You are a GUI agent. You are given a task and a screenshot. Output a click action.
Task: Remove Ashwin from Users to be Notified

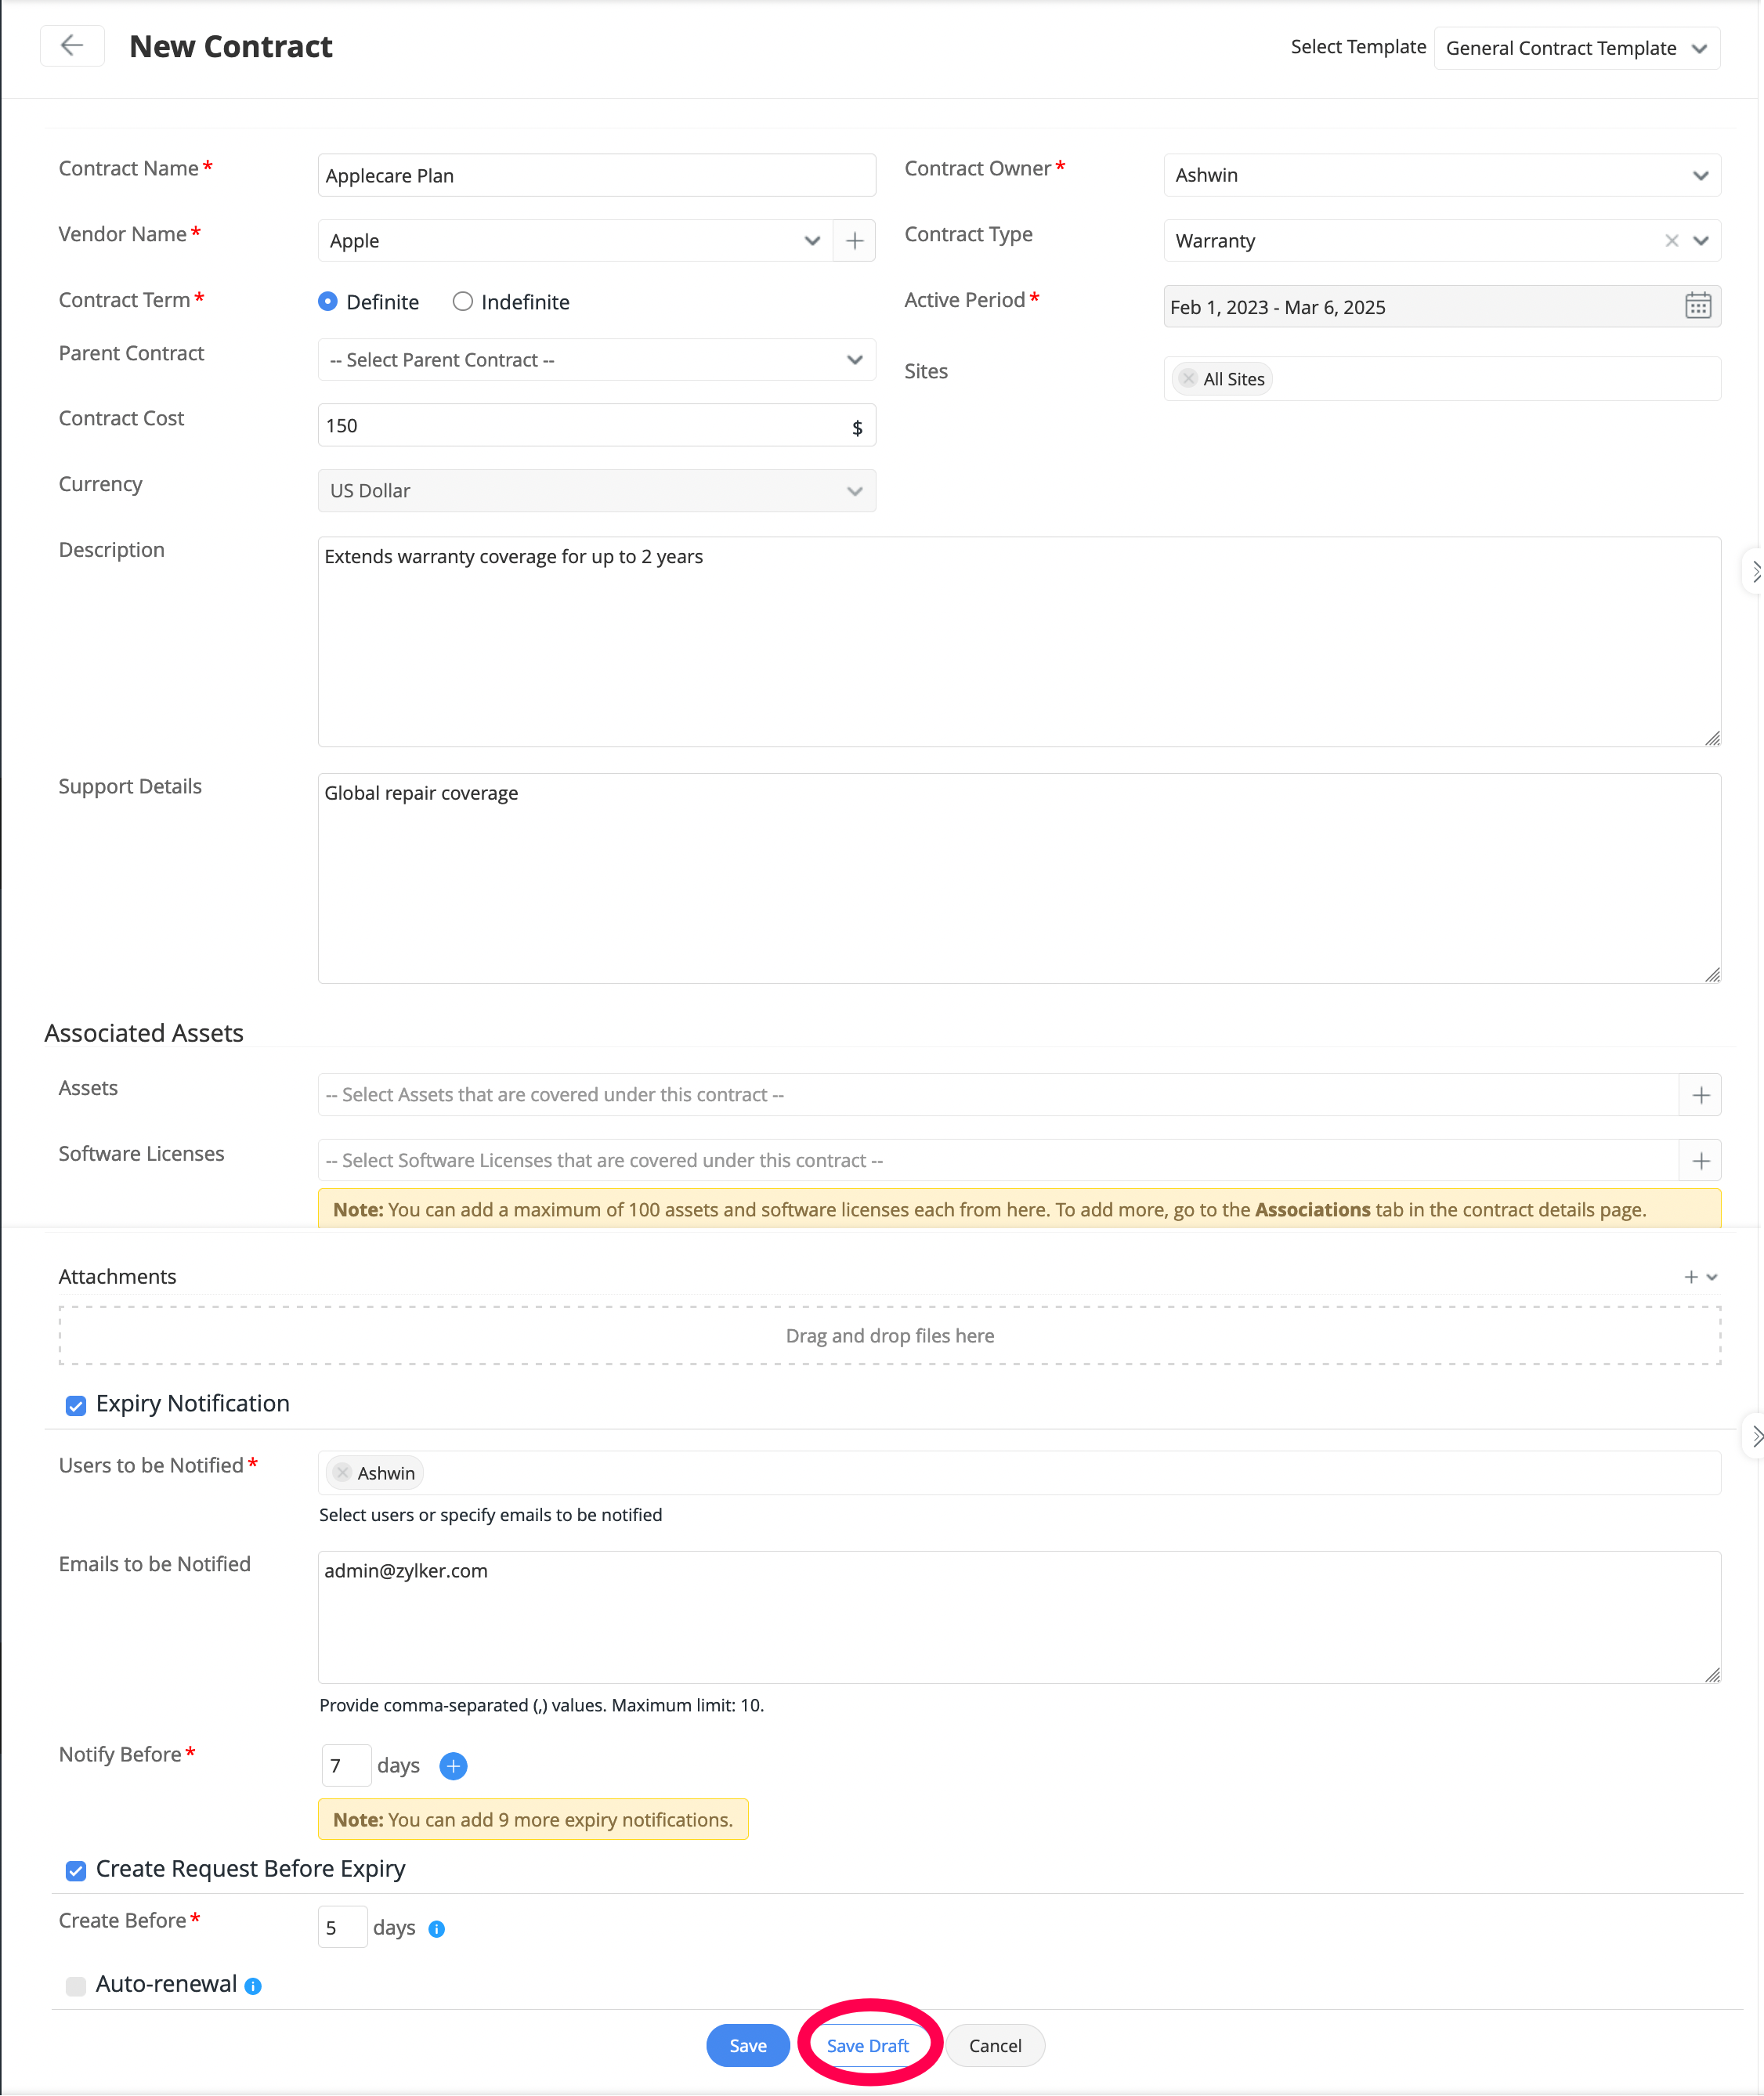pyautogui.click(x=343, y=1473)
